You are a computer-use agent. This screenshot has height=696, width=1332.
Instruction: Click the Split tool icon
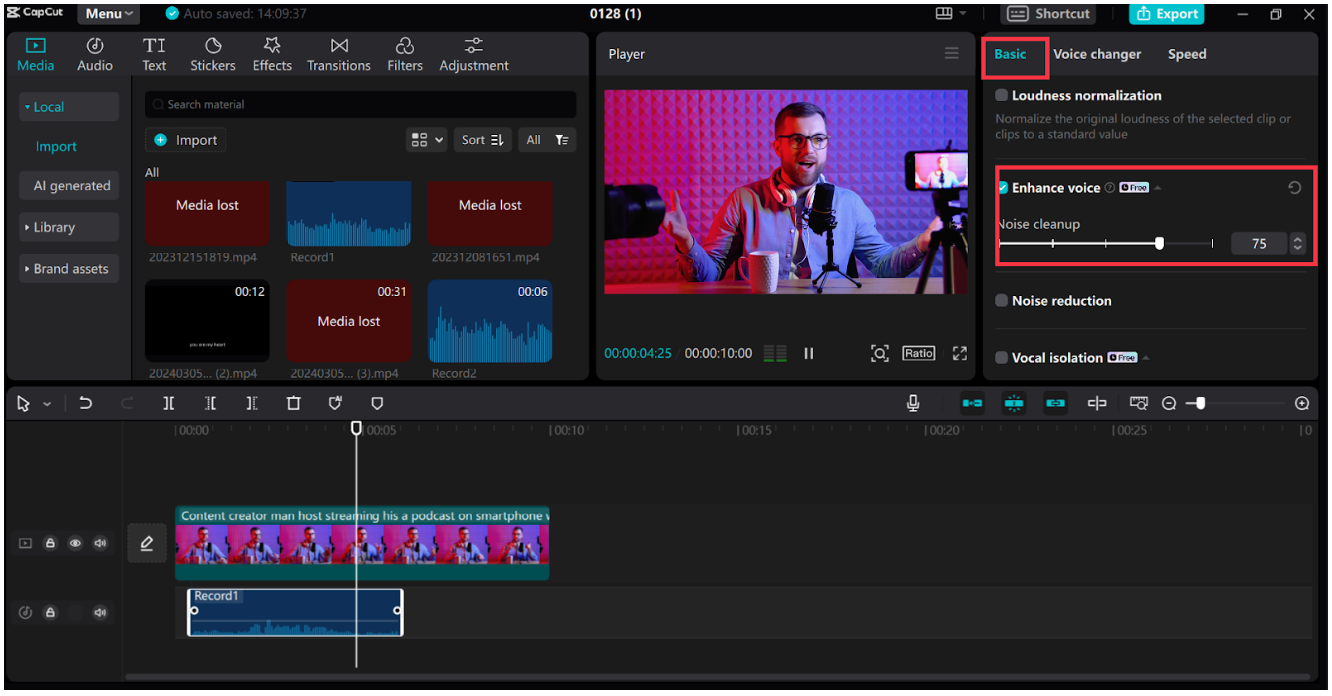click(x=169, y=403)
